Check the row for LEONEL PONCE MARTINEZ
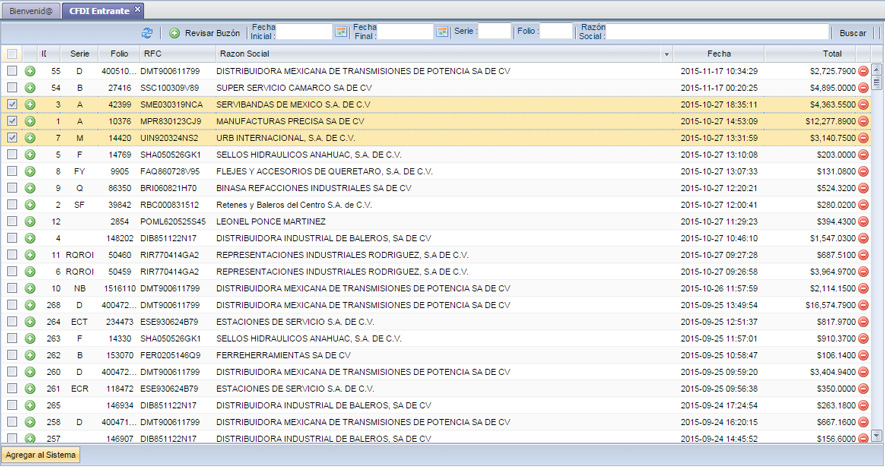 [x=12, y=221]
